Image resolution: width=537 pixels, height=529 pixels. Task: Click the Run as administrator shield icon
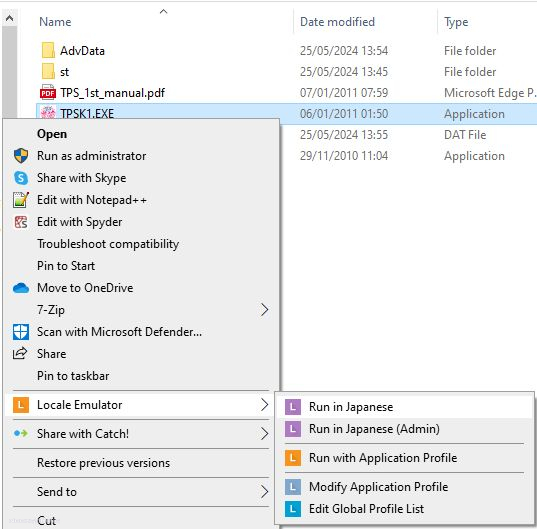(x=21, y=156)
